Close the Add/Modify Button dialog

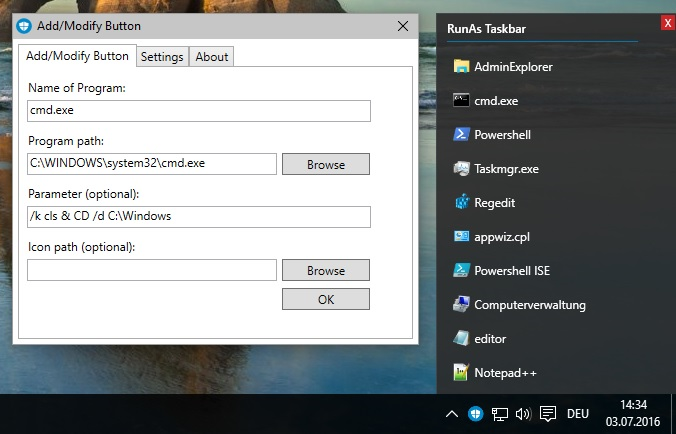tap(403, 26)
